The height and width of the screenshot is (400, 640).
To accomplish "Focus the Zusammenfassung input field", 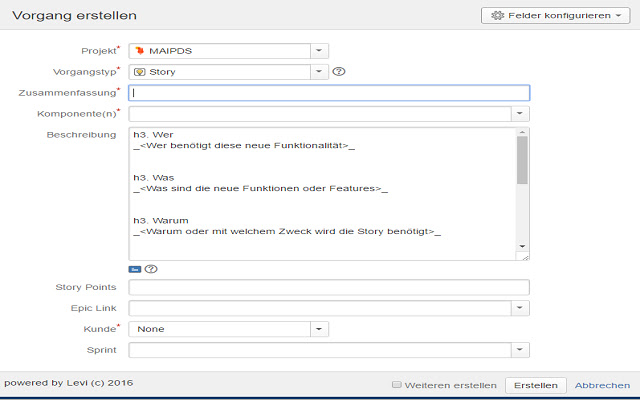I will point(329,93).
